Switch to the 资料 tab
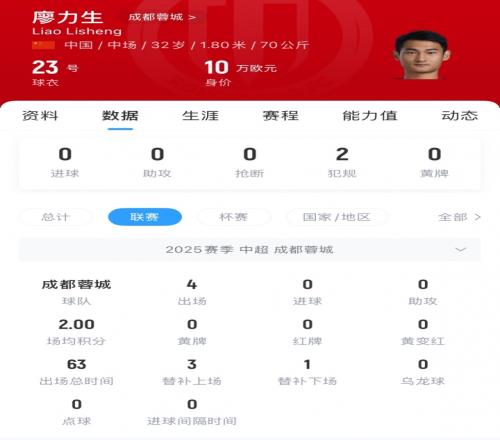 40,116
